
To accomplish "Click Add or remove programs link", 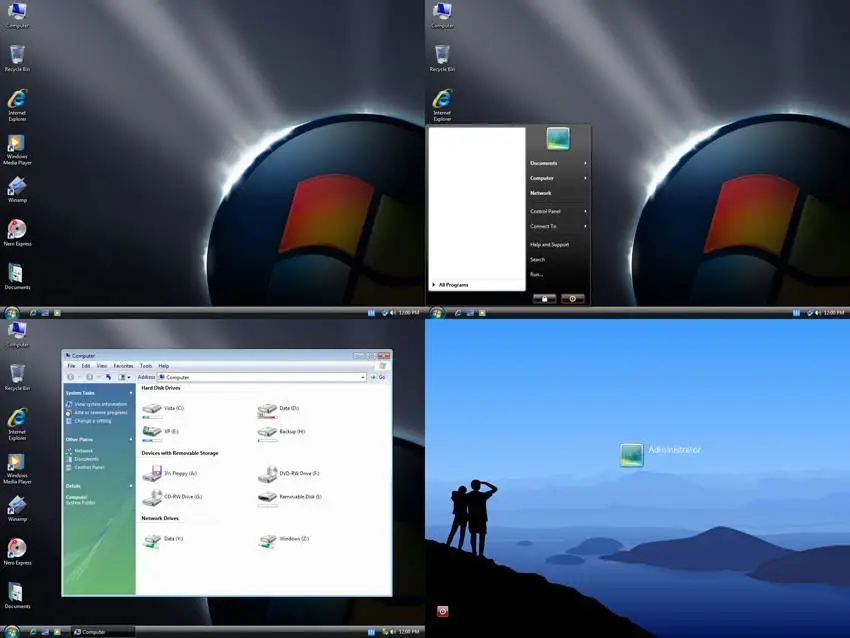I will [x=101, y=413].
